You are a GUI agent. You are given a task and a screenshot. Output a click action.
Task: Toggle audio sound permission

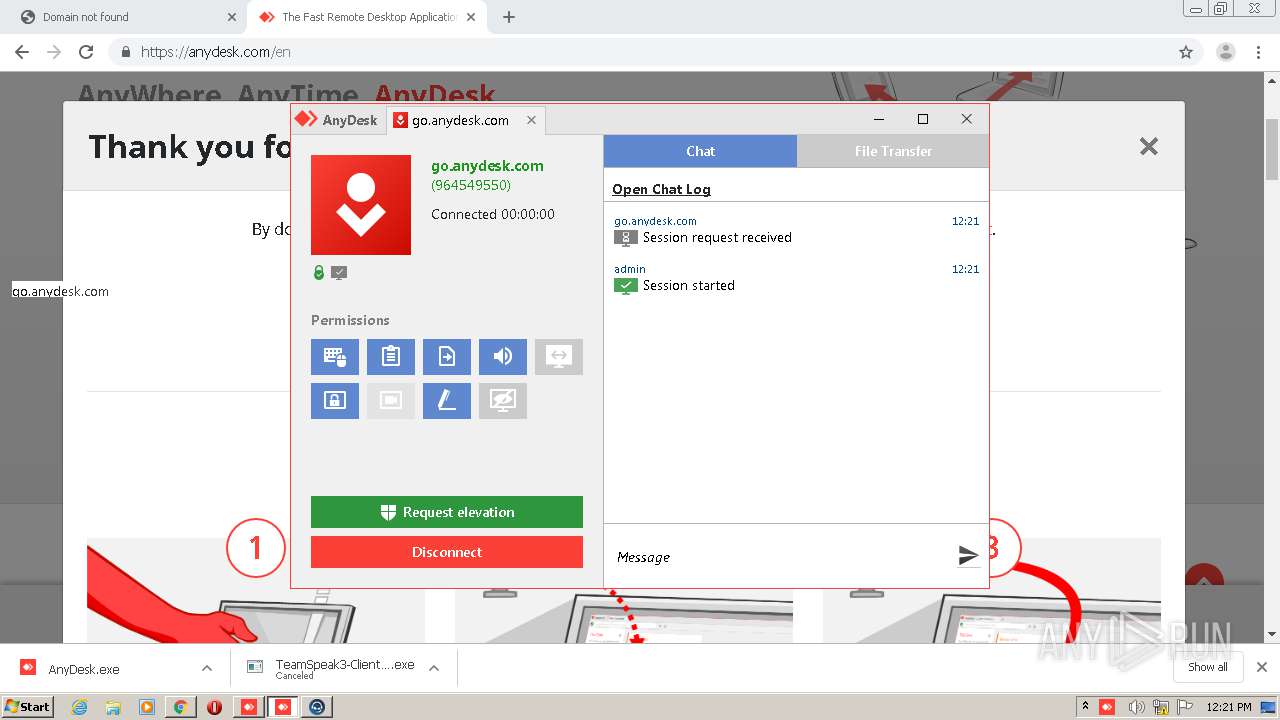pos(503,356)
